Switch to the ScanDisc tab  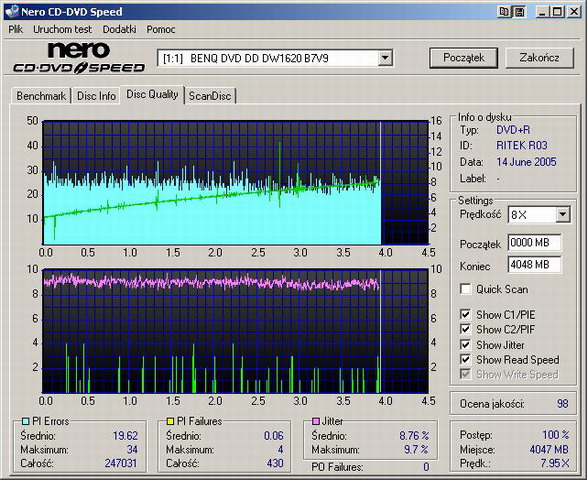(210, 96)
